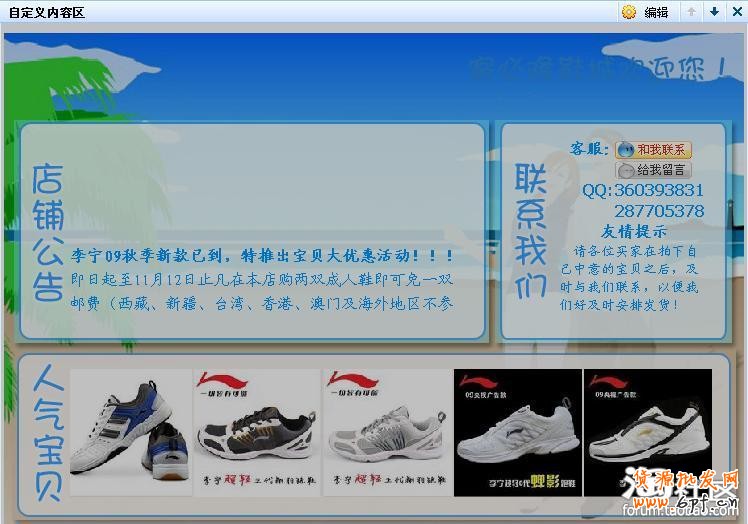Image resolution: width=748 pixels, height=524 pixels.
Task: Move module up with the up arrow
Action: (691, 12)
